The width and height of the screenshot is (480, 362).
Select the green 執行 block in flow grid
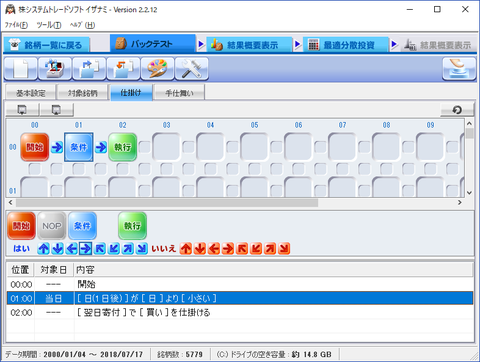123,147
